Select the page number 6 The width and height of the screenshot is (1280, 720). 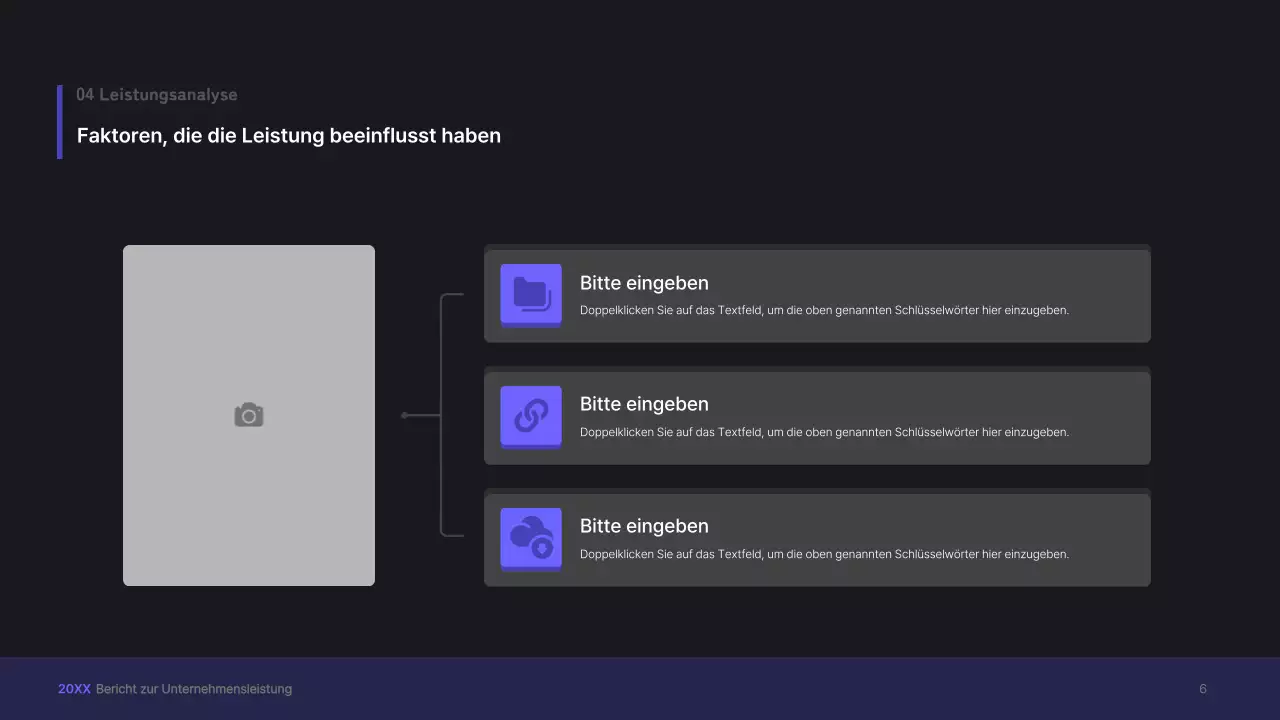[1203, 689]
